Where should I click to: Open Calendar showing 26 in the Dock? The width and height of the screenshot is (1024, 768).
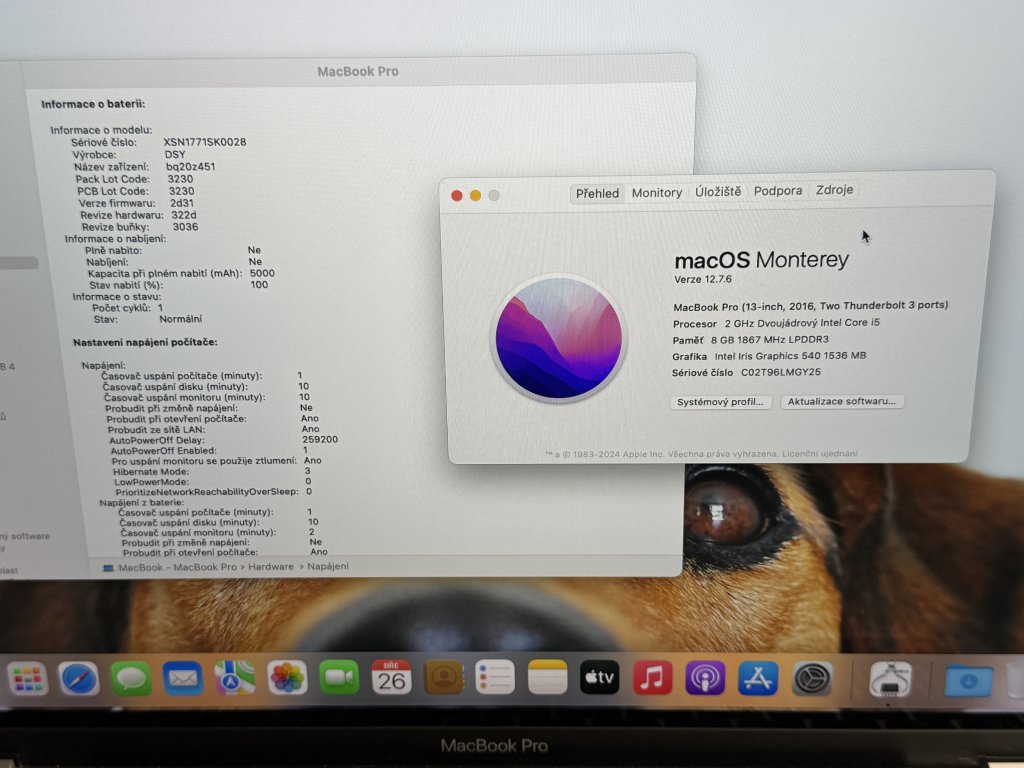click(391, 677)
